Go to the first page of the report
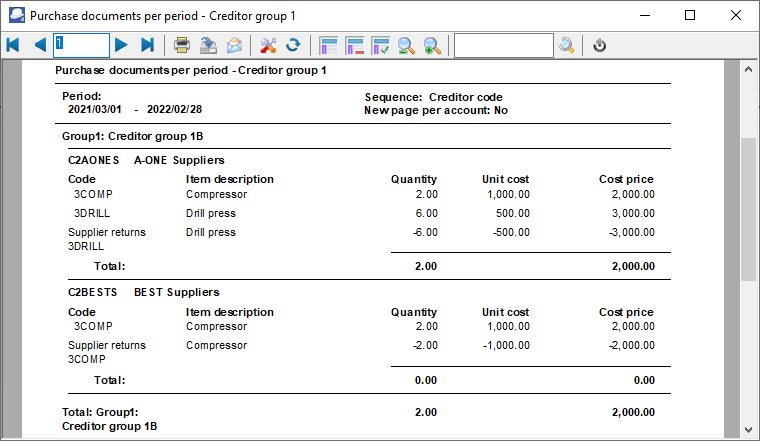Screen dimensions: 760x441 pyautogui.click(x=13, y=45)
